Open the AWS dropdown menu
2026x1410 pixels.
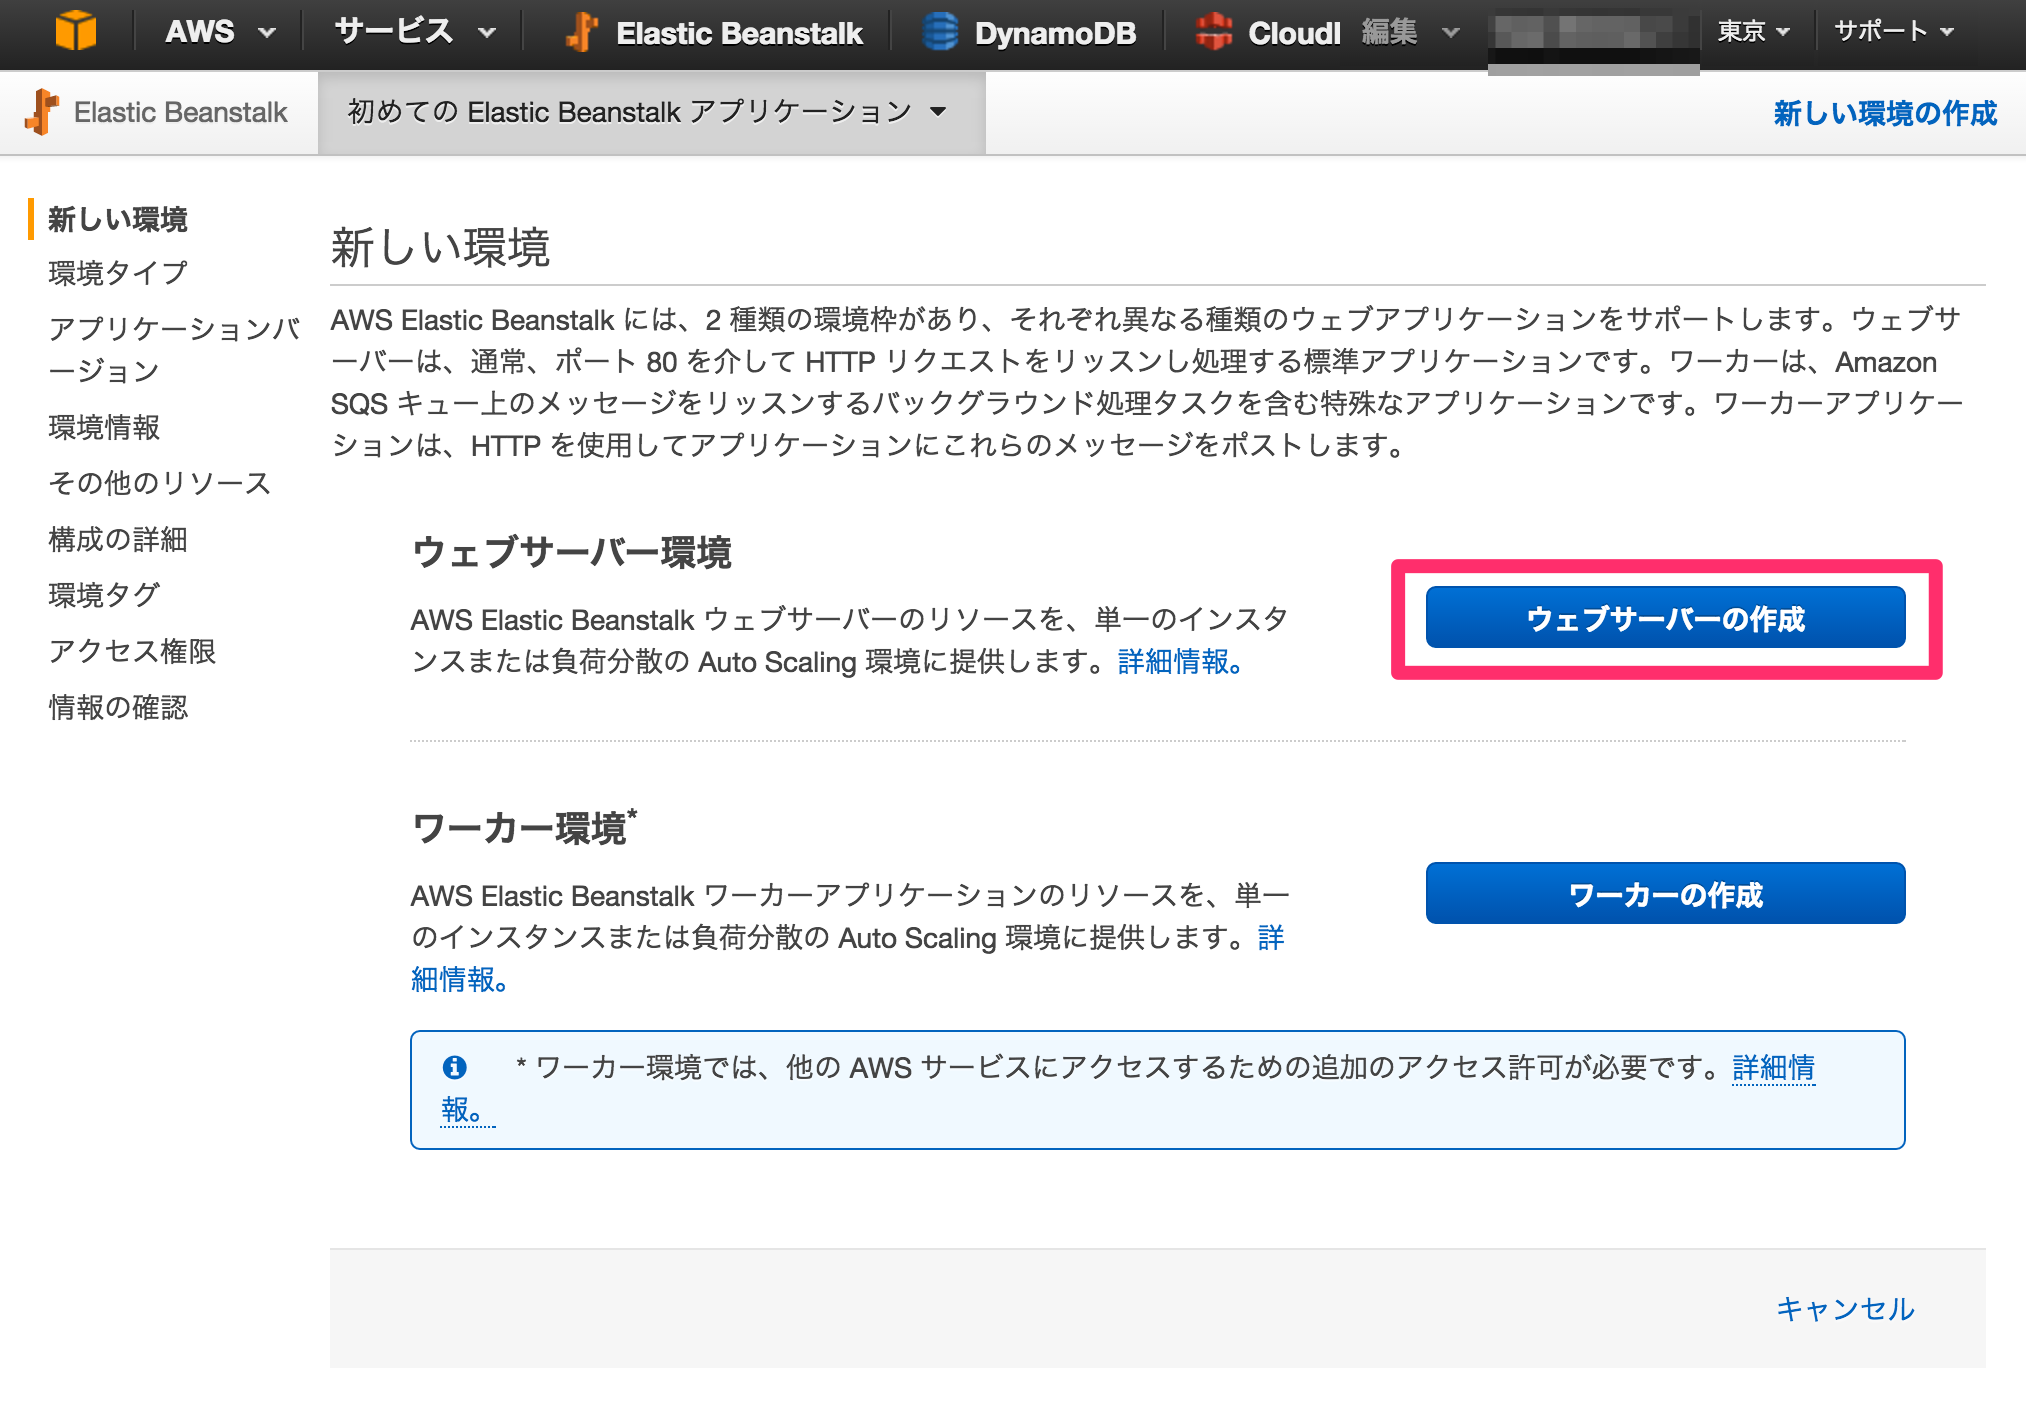(x=220, y=32)
